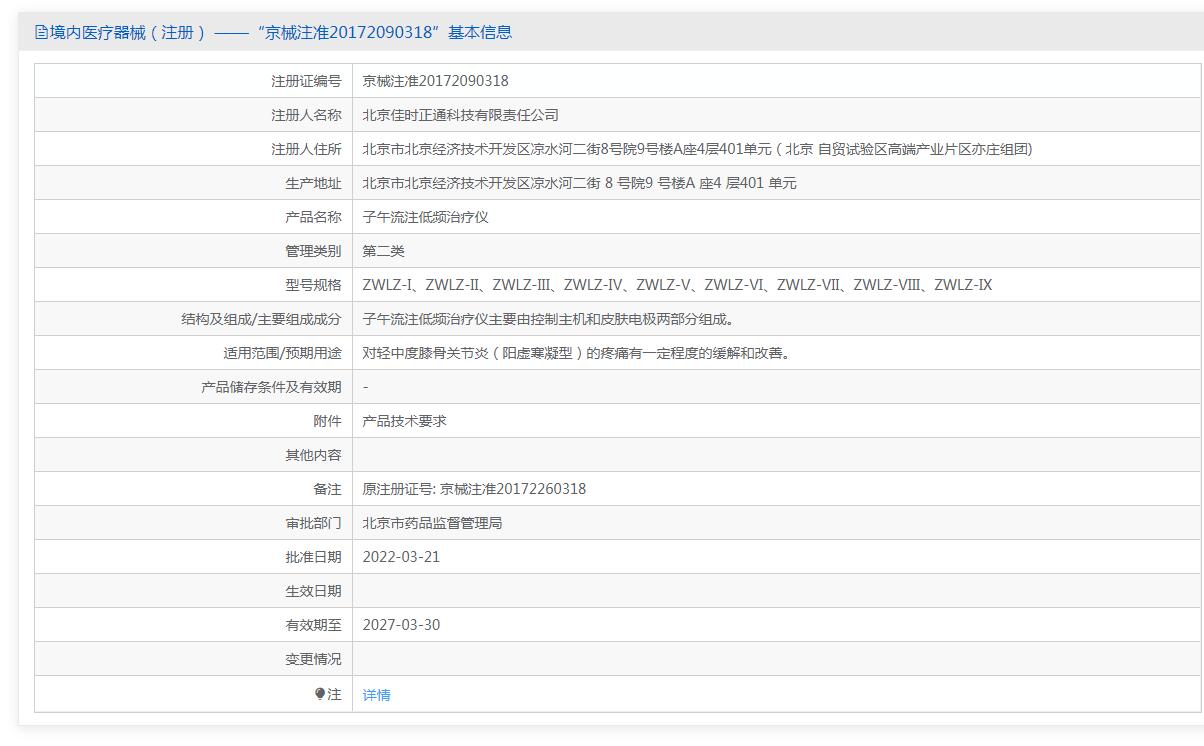Select approval date 2022-03-21
The width and height of the screenshot is (1204, 746).
pos(401,557)
